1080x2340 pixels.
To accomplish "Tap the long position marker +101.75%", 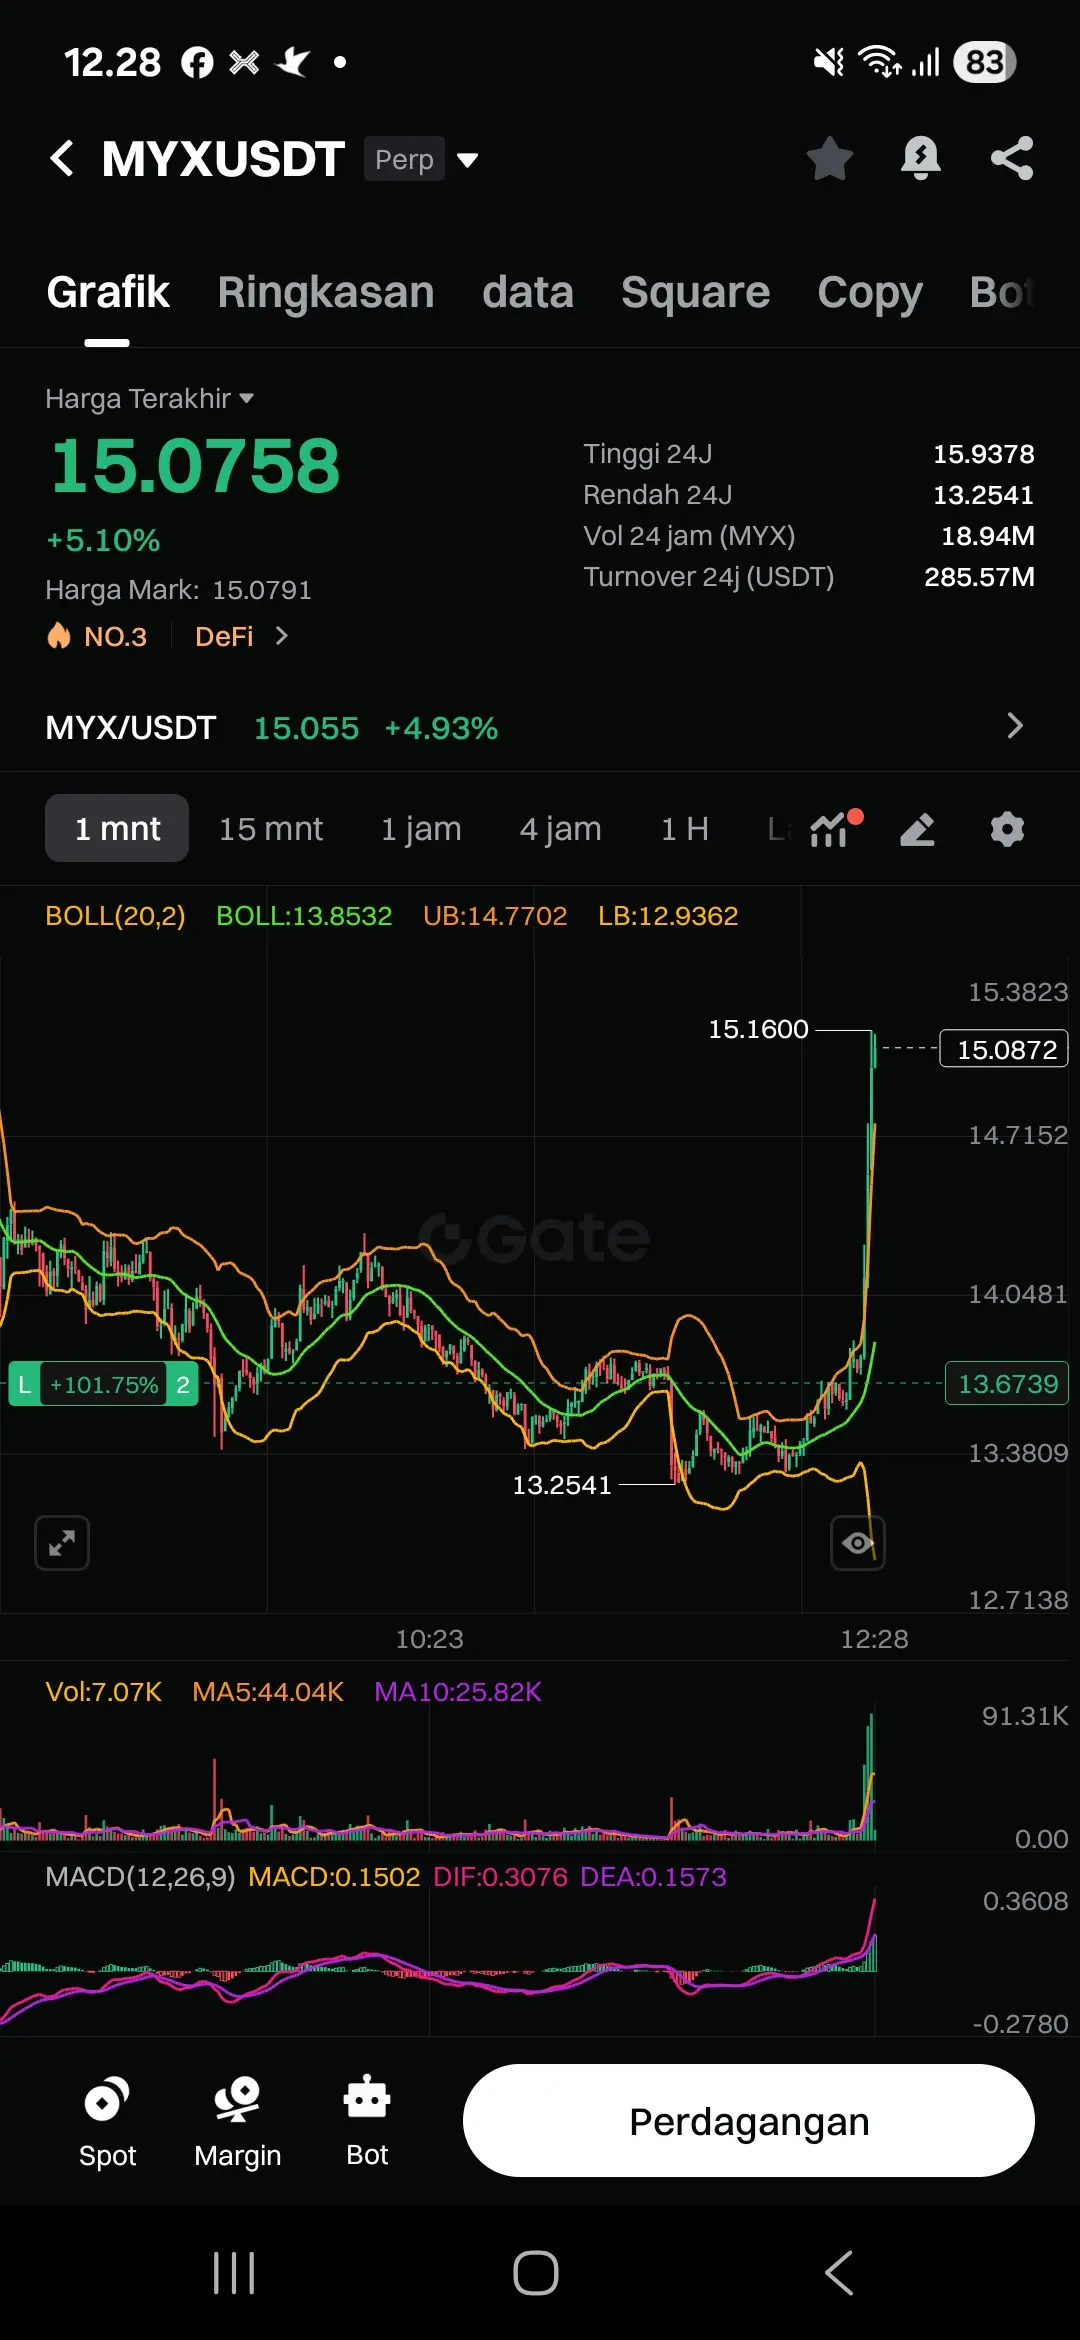I will click(x=103, y=1384).
